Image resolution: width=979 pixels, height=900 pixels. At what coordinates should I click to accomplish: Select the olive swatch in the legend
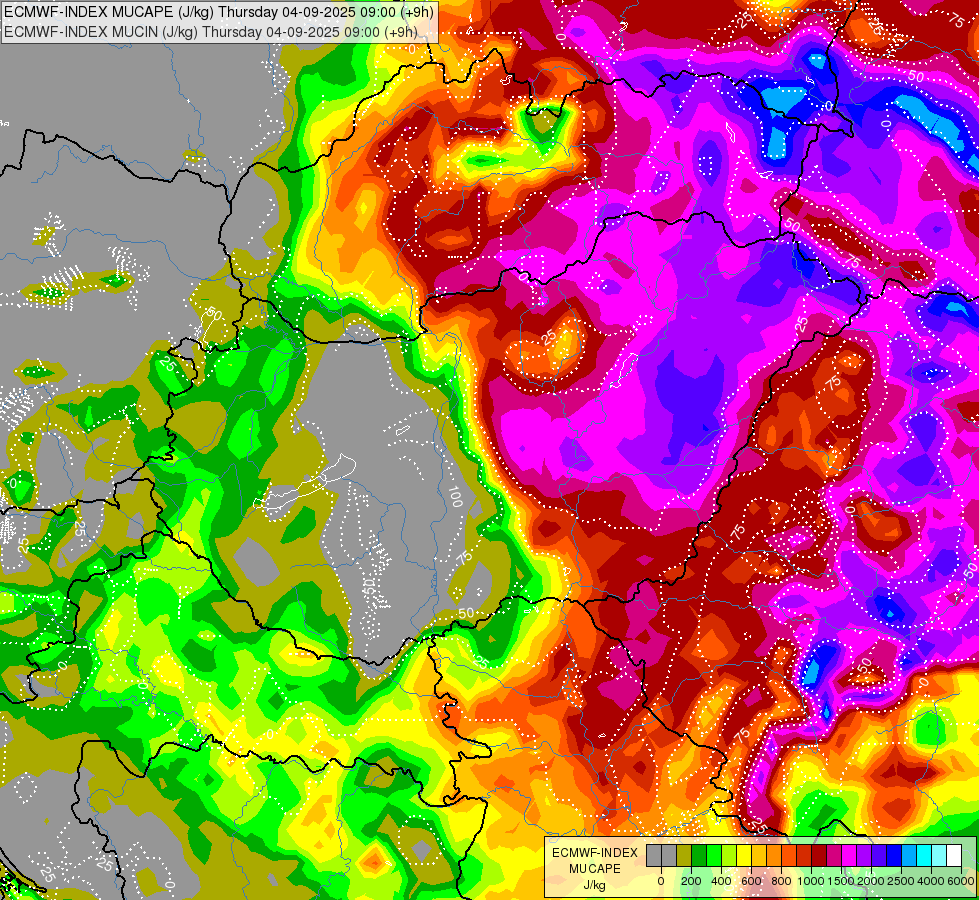click(x=684, y=855)
